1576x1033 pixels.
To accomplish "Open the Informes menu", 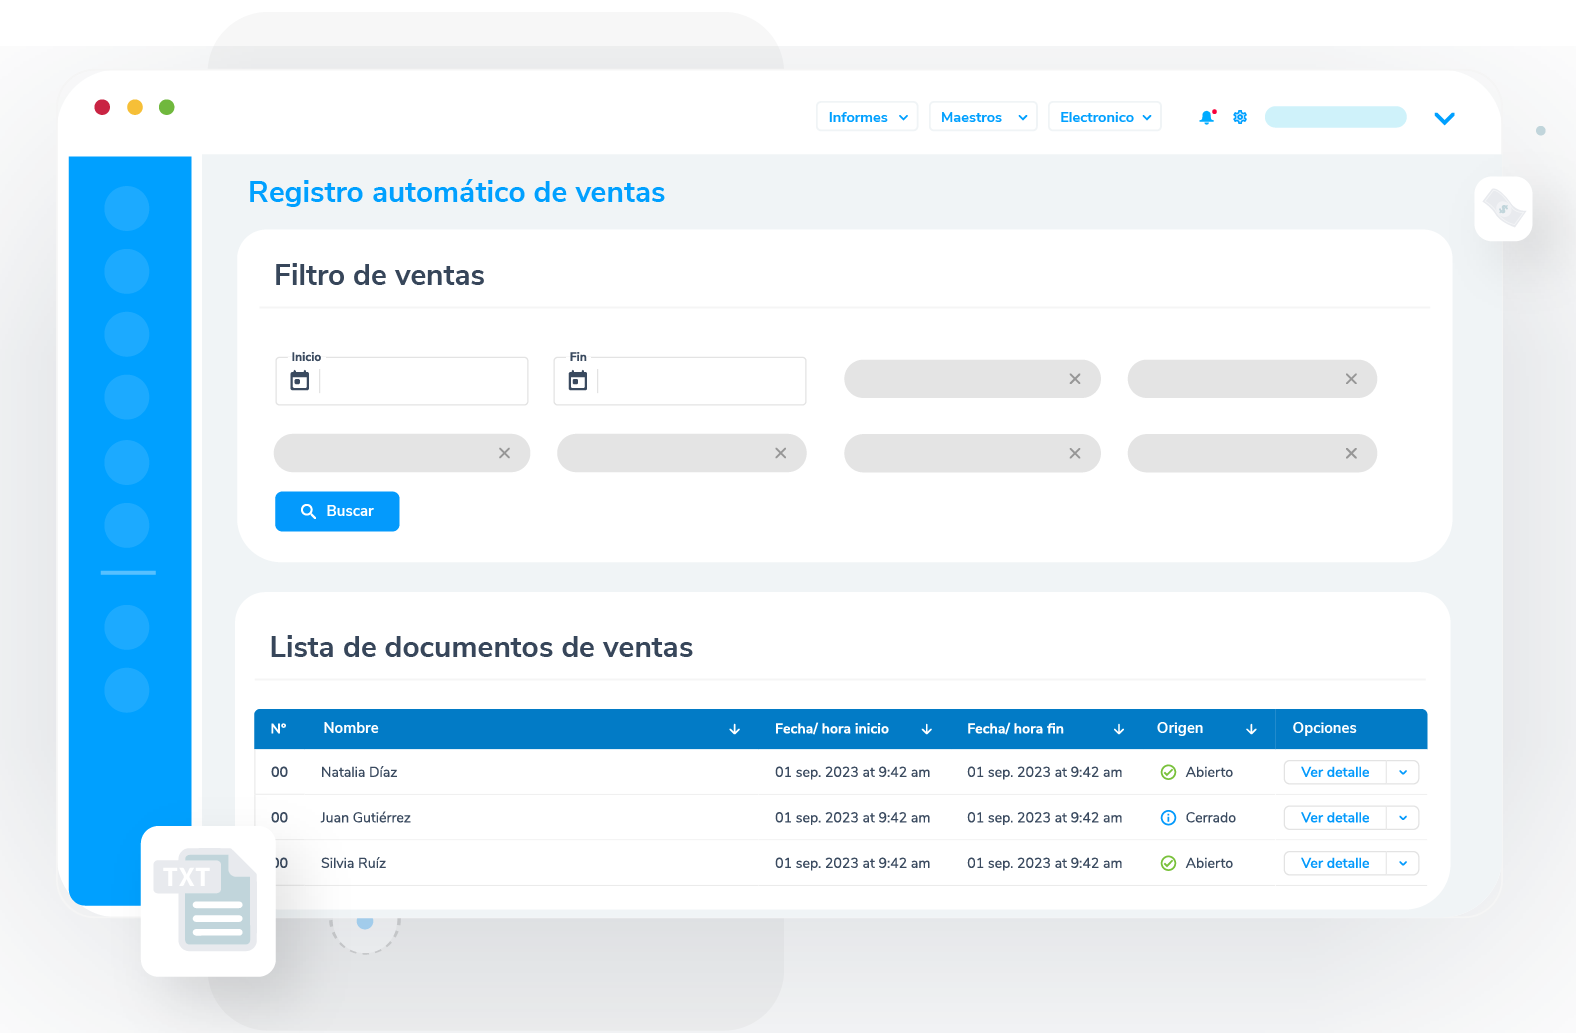I will pyautogui.click(x=867, y=117).
